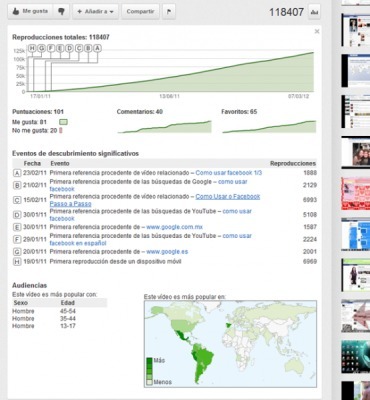Viewport: 370px width, 400px height.
Task: Open Como Usar o Facebook Passo a Passo link
Action: (155, 200)
